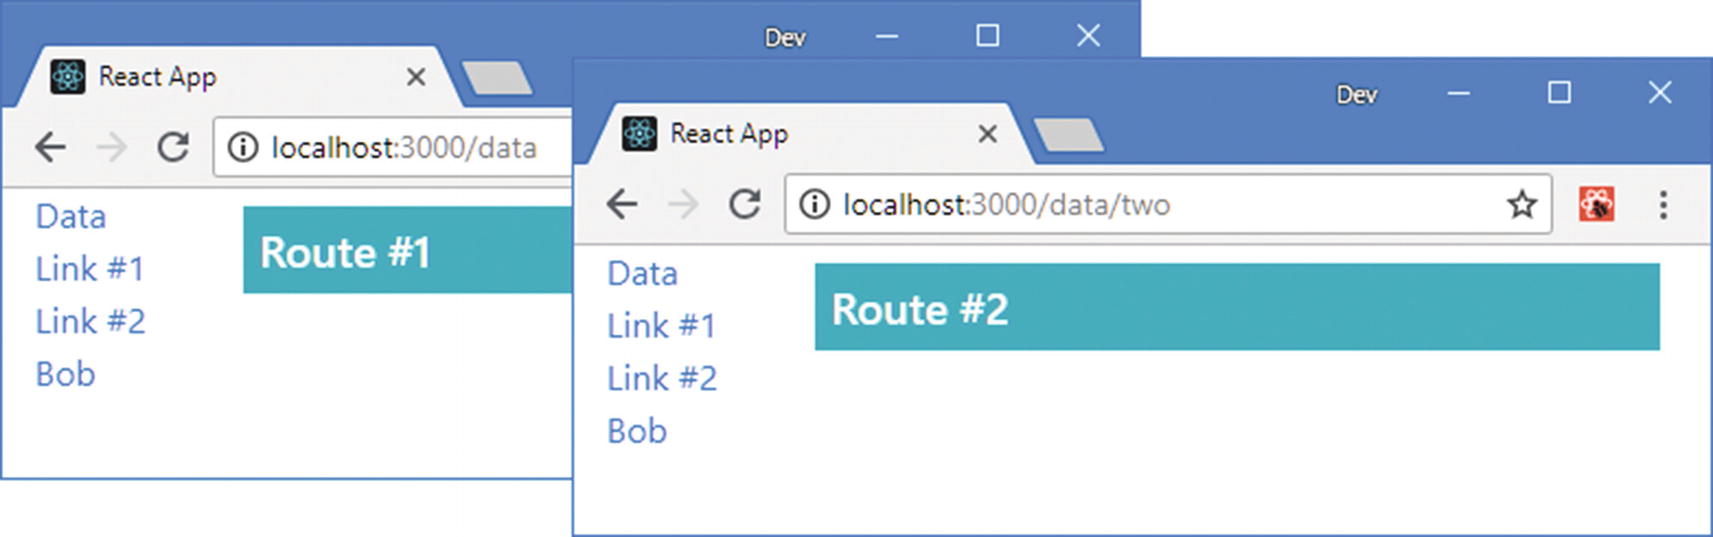Viewport: 1713px width, 537px height.
Task: Close the React App tab in the front window
Action: point(987,134)
